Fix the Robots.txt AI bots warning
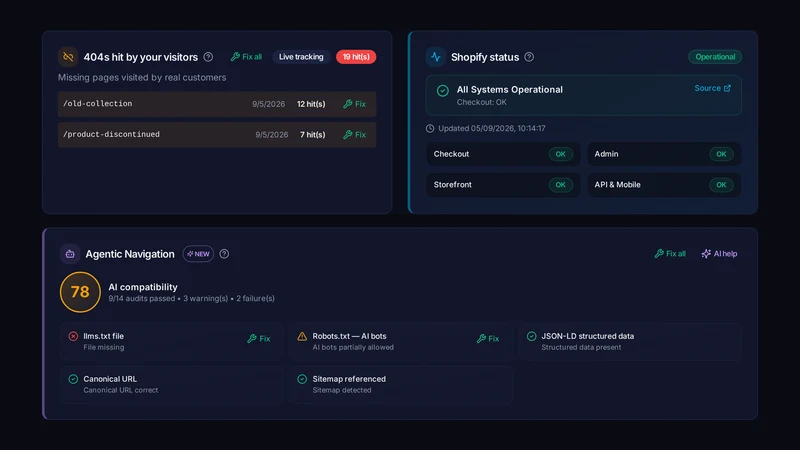The image size is (800, 450). (488, 339)
